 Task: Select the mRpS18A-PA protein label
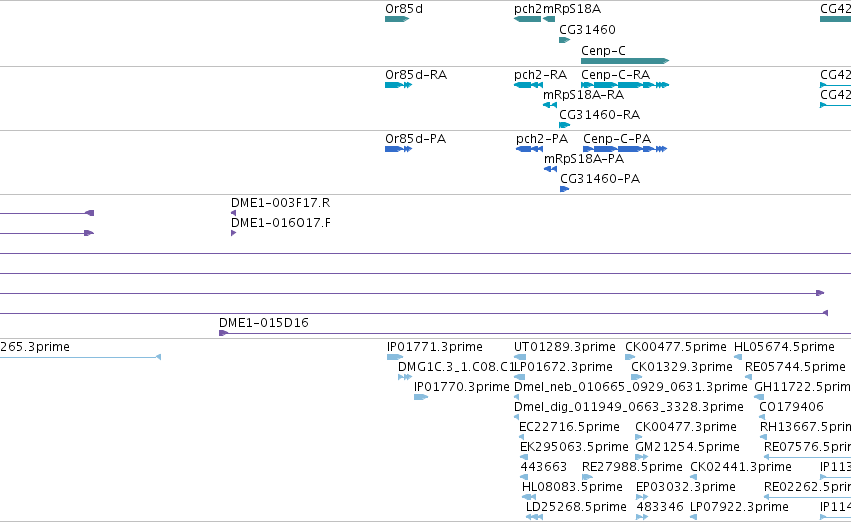coord(584,159)
